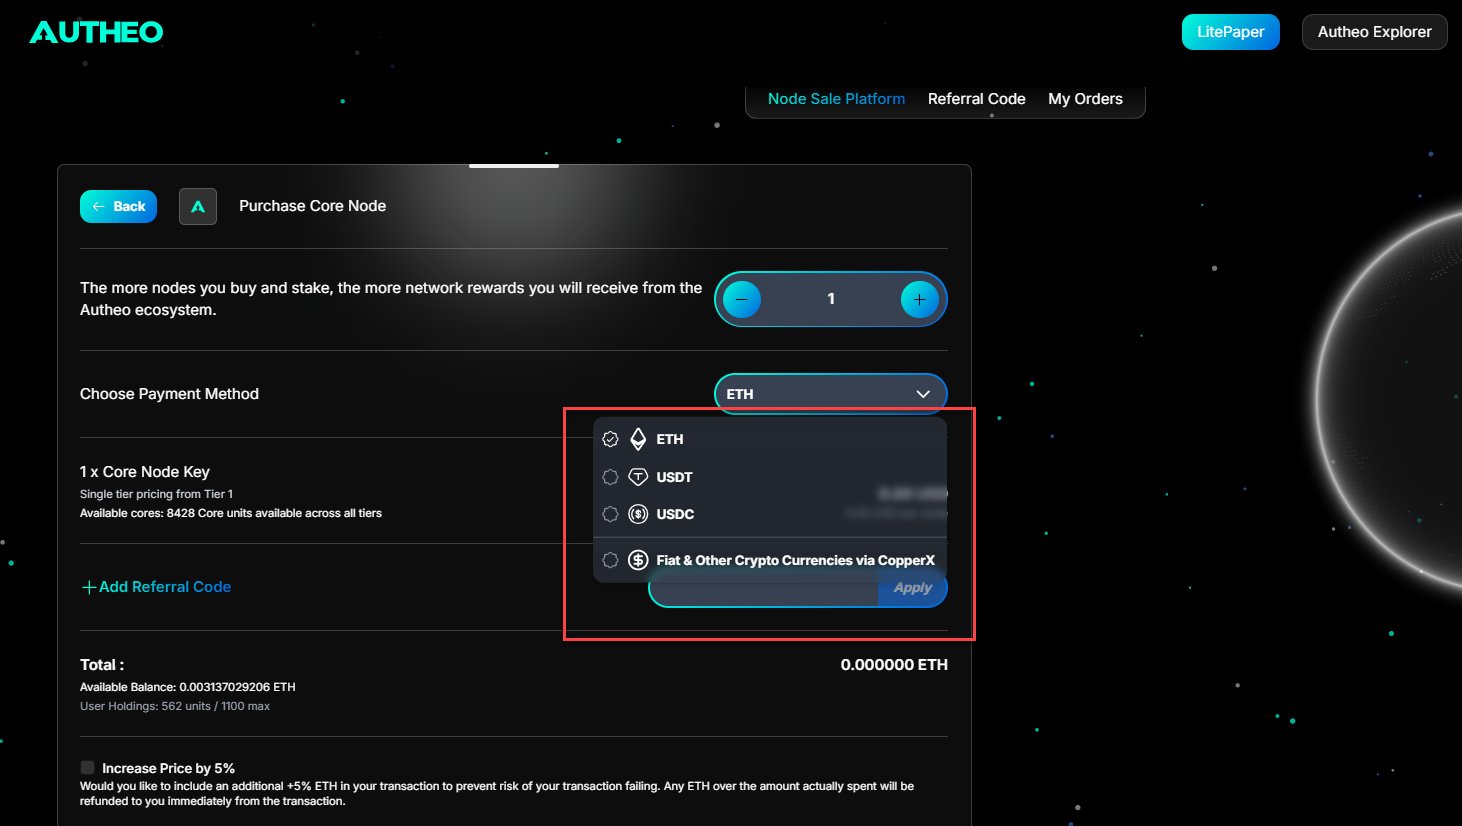Click the plus icon before Add Referral Code
This screenshot has width=1462, height=826.
pyautogui.click(x=89, y=587)
